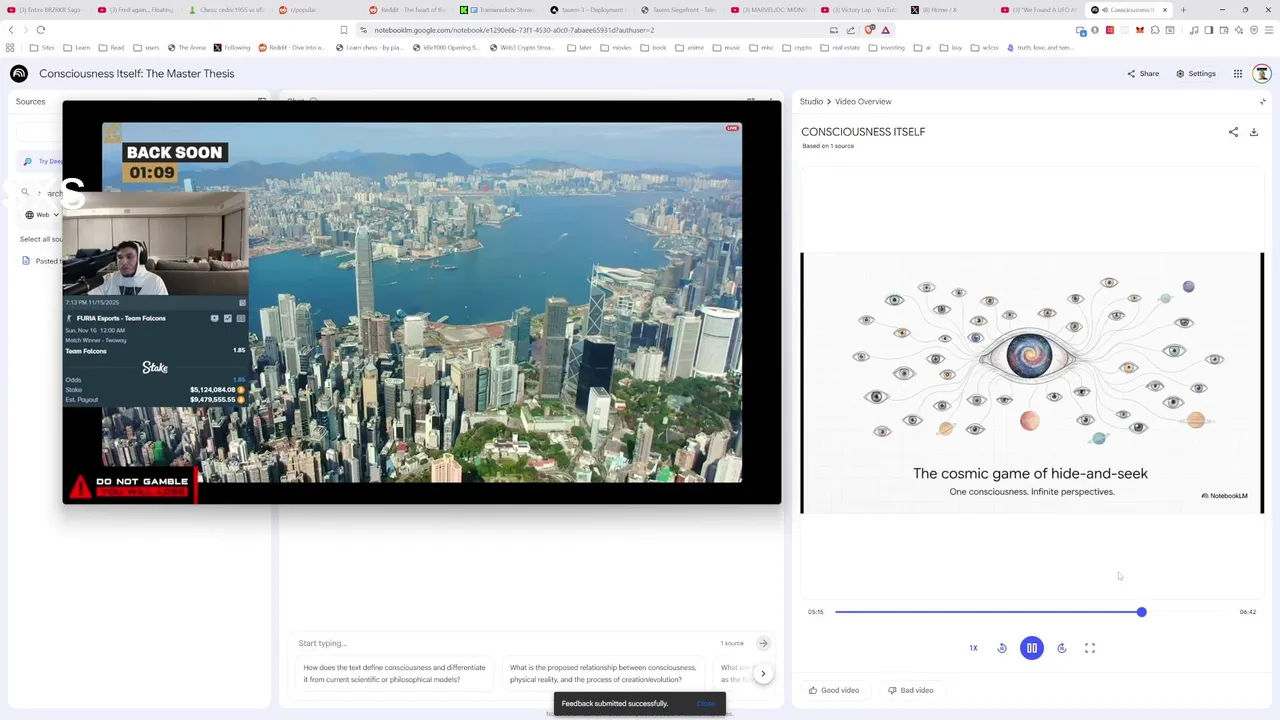Edit the notebook title Consciousness Itself
The height and width of the screenshot is (720, 1280).
coord(137,73)
